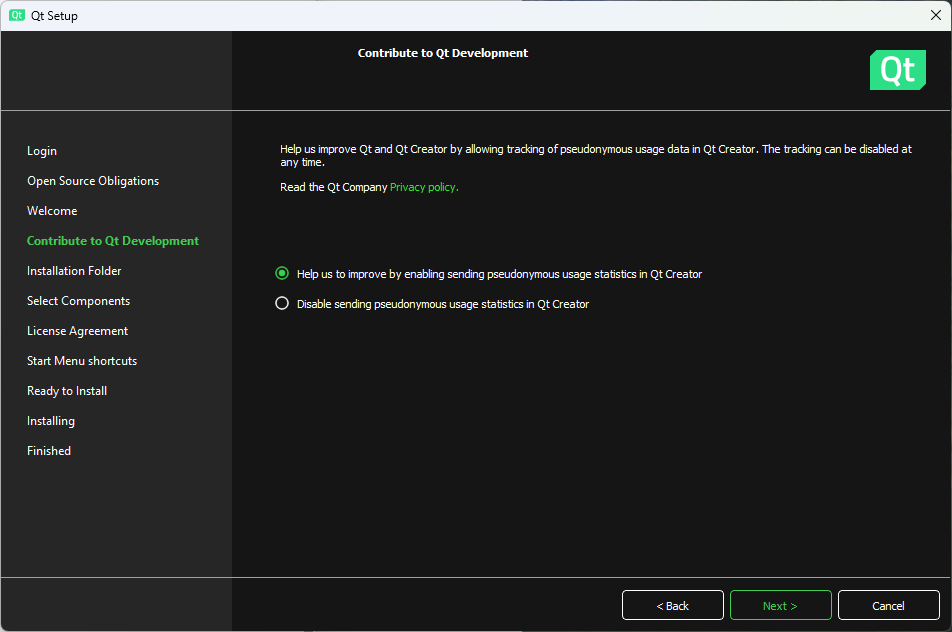Click the Next button
Screen dimensions: 952x632
click(x=780, y=605)
